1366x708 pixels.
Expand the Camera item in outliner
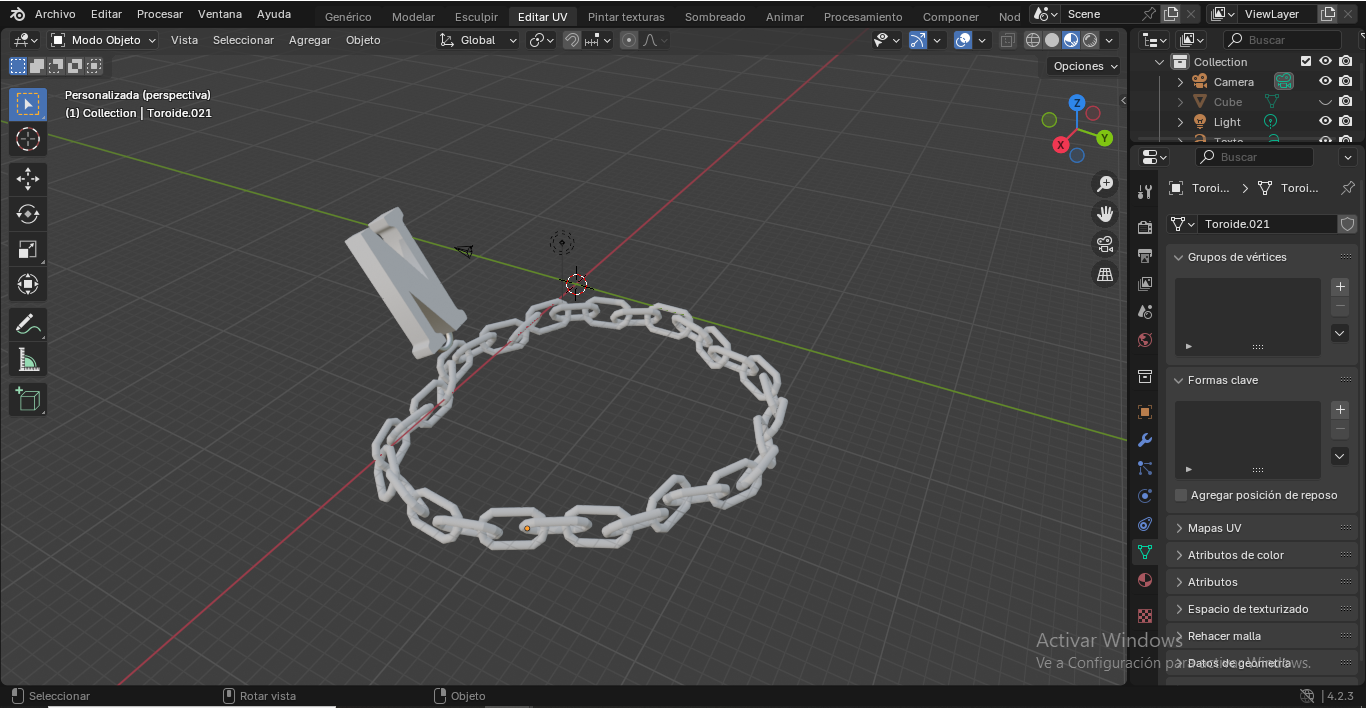(x=1180, y=82)
